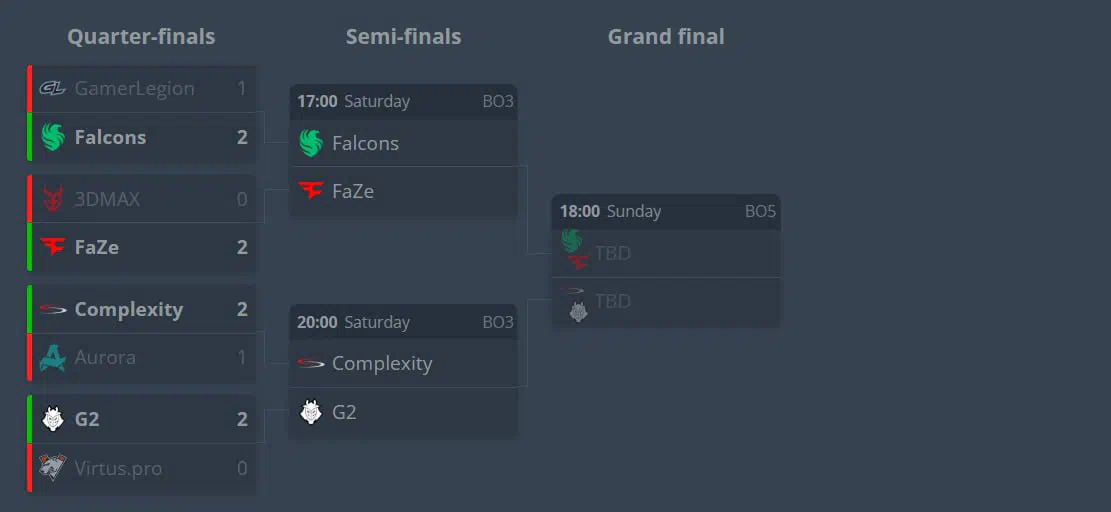Click the Falcons logo in semi-finals match
The width and height of the screenshot is (1111, 512).
(310, 143)
